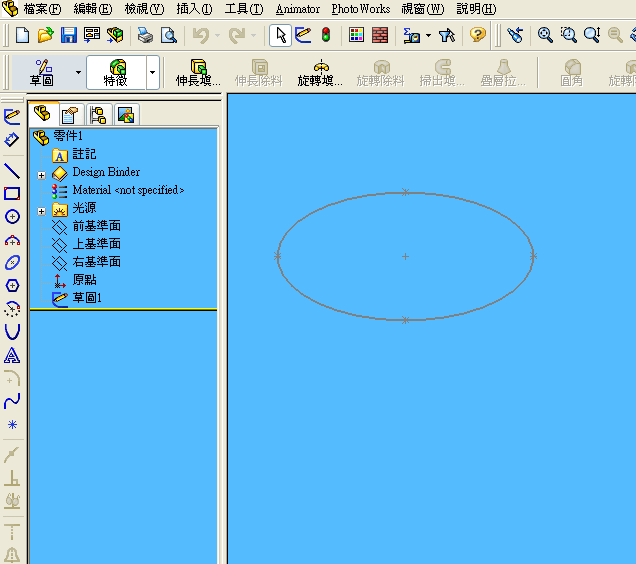Open the Animator menu
The width and height of the screenshot is (636, 564).
(298, 9)
